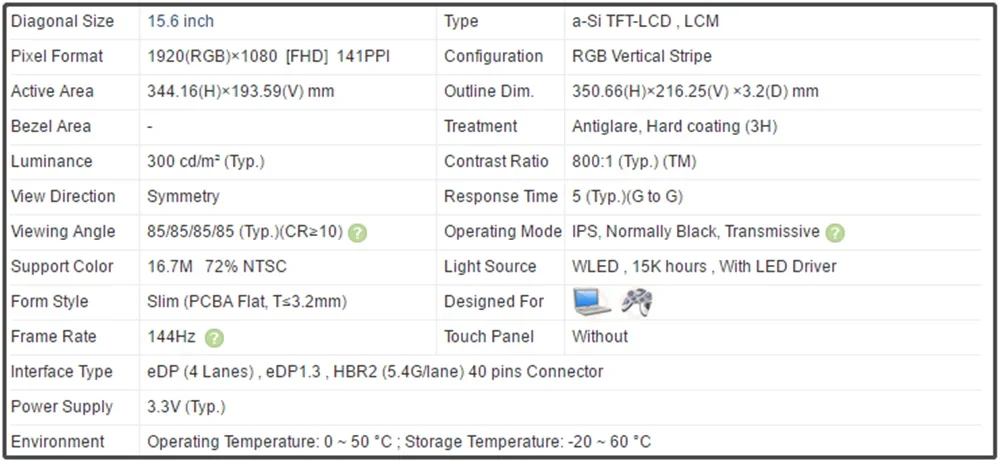The image size is (1000, 461).
Task: Select '800:1 (Typ.) (TM)' value
Action: click(x=634, y=161)
